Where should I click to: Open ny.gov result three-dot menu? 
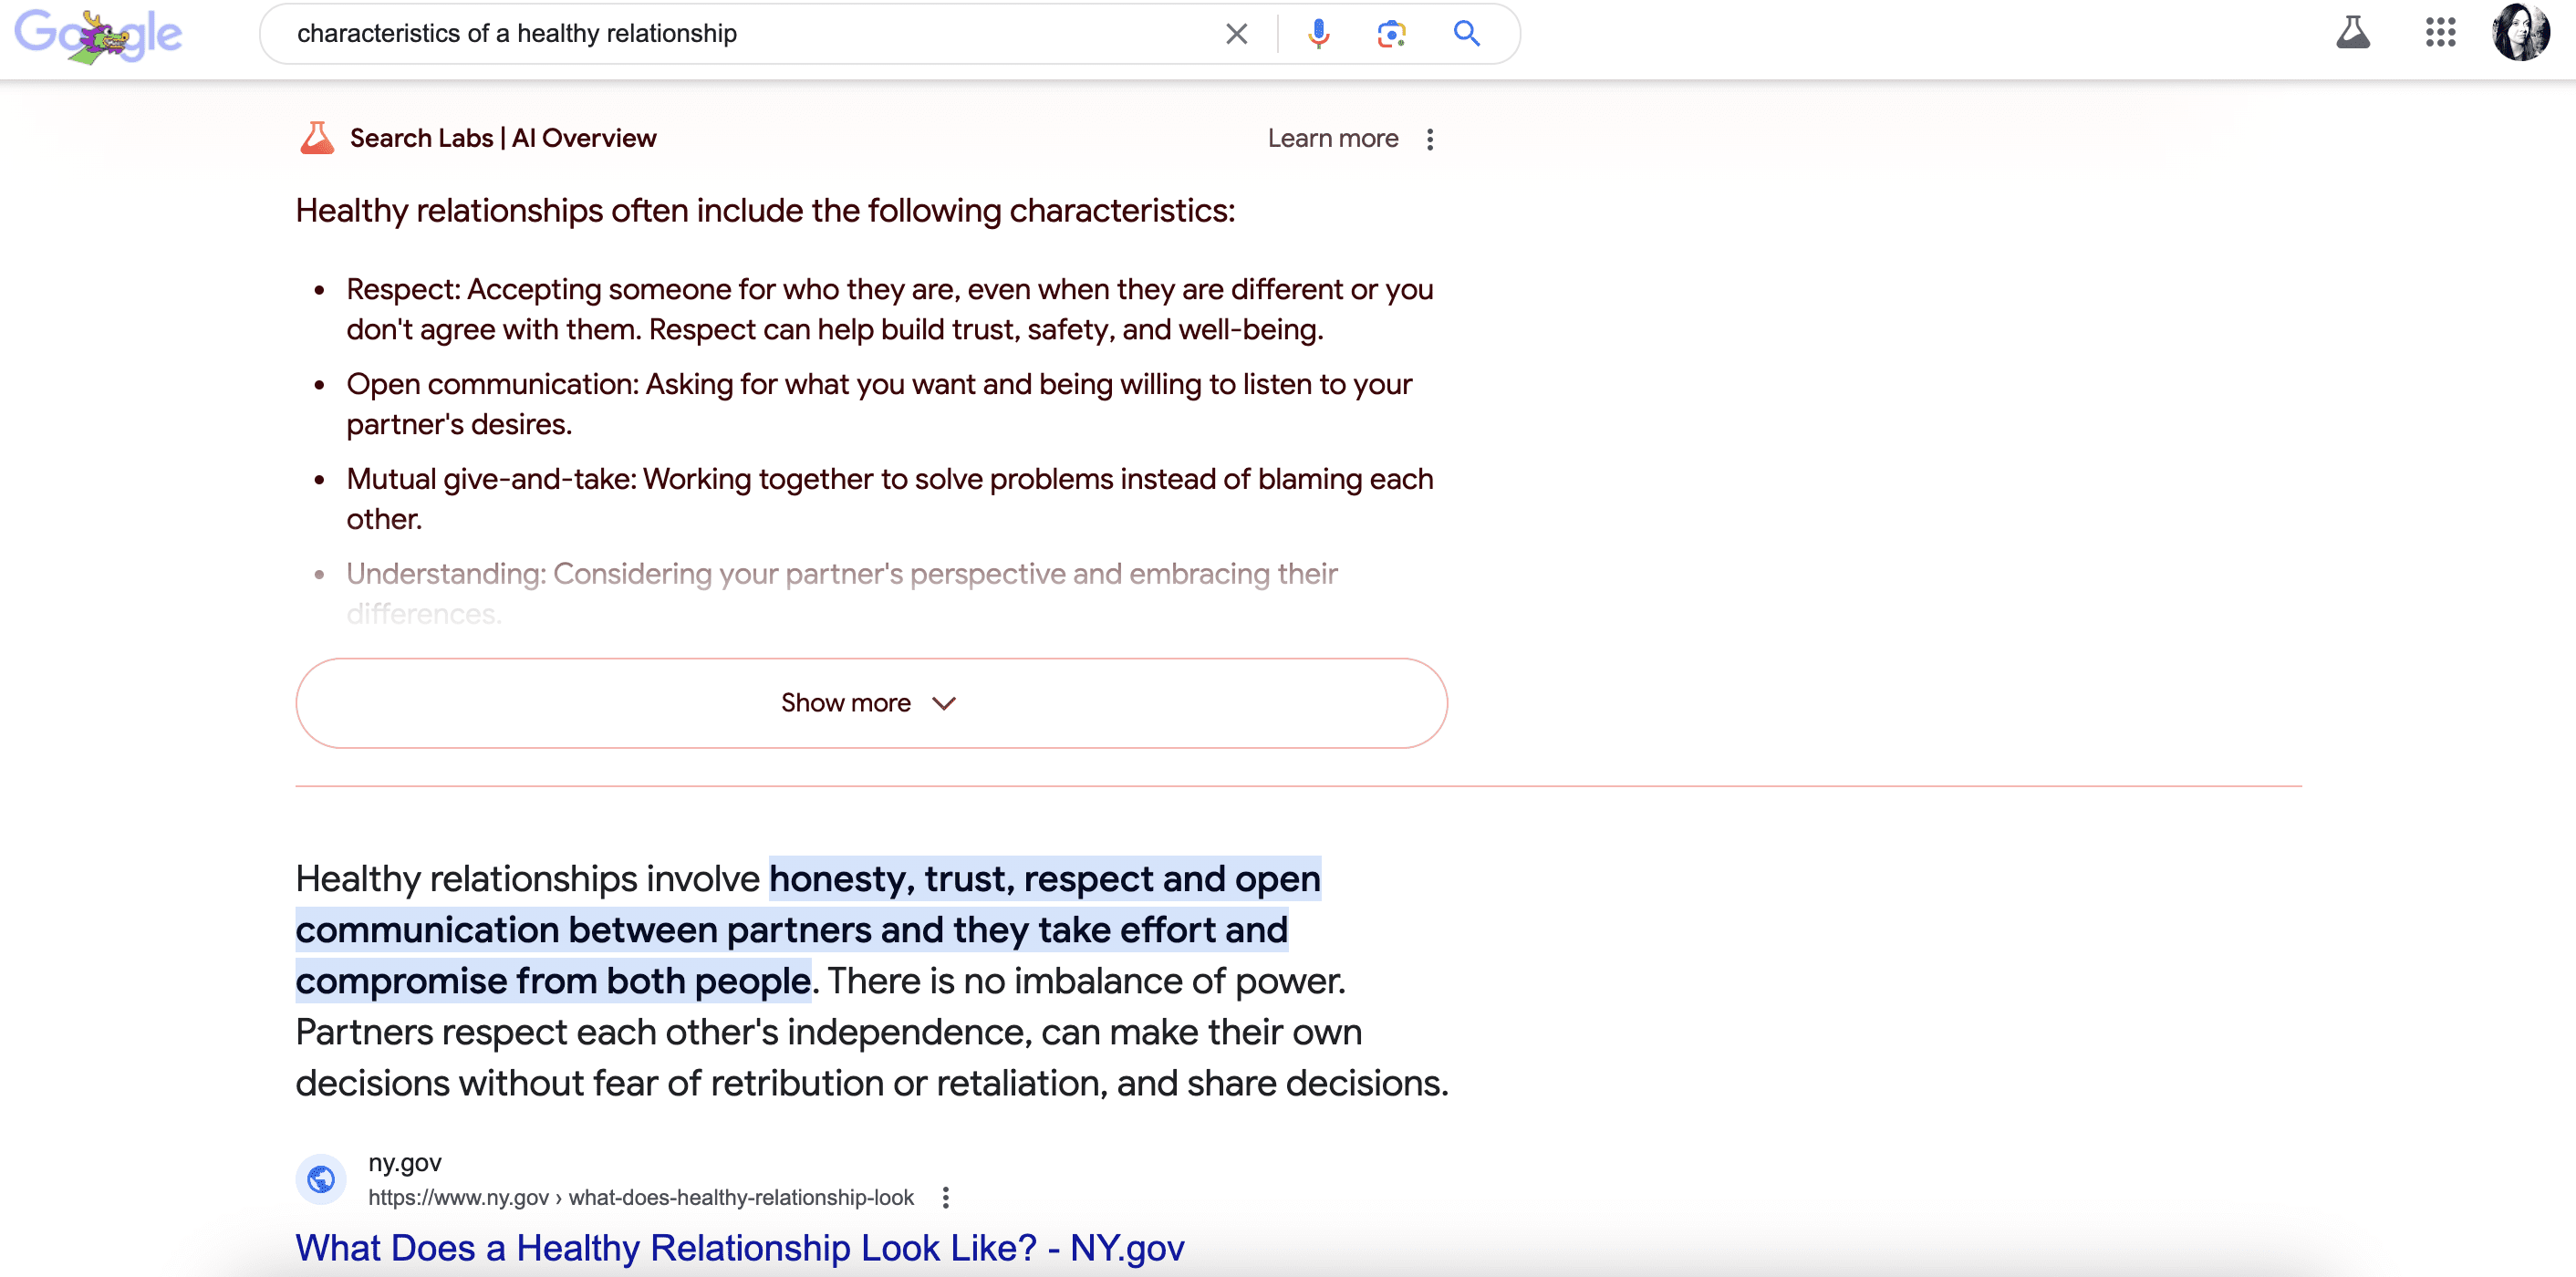(x=945, y=1197)
